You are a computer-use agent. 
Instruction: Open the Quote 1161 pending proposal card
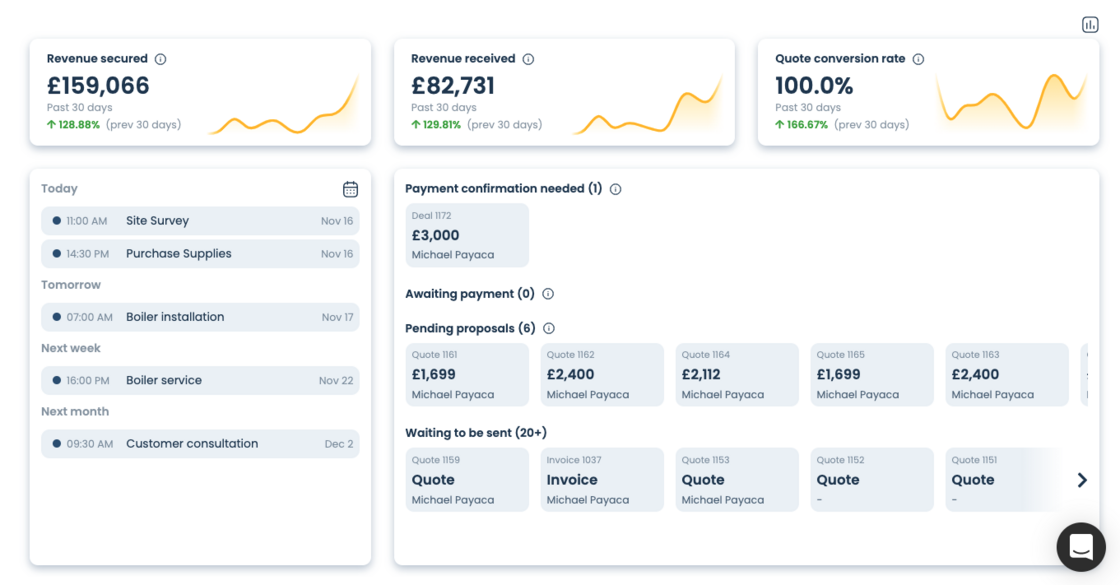(467, 375)
